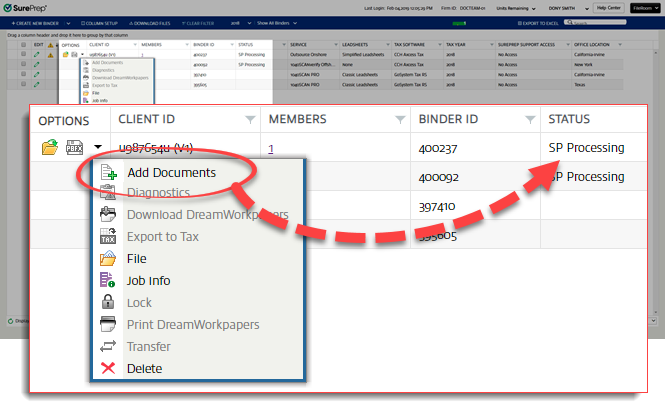
Task: Click the yellow folder File icon in menu
Action: point(108,259)
